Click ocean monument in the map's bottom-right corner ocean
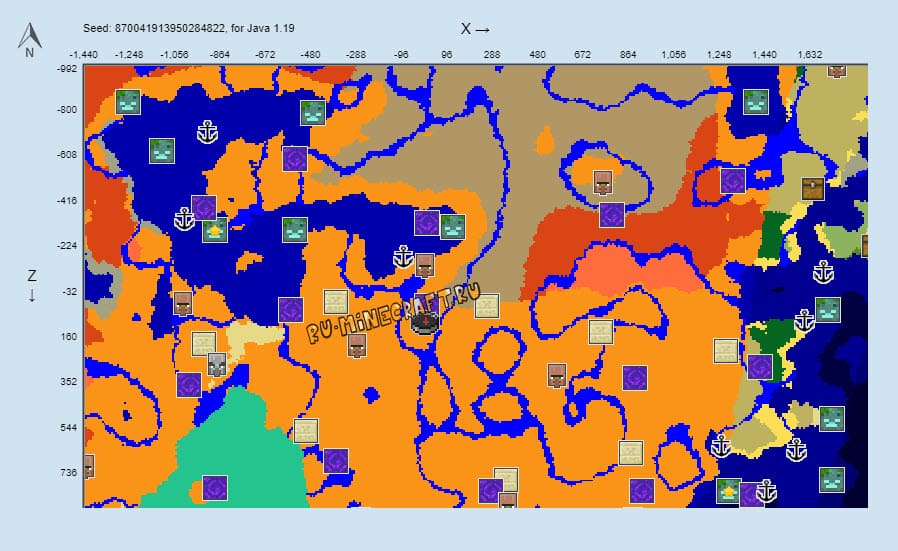 click(832, 480)
